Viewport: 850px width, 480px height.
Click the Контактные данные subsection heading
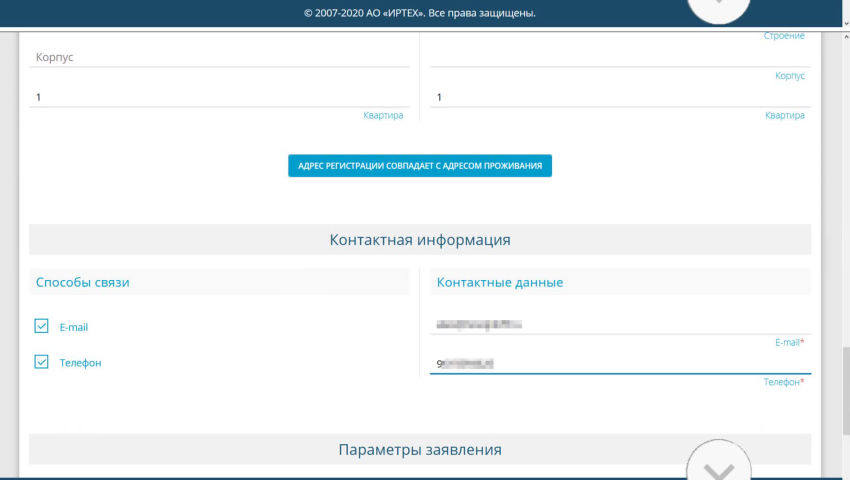(500, 282)
